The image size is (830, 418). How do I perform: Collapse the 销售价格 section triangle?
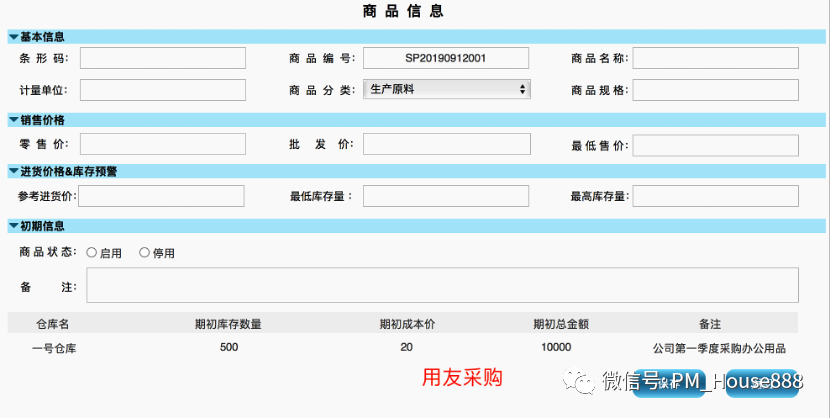(x=13, y=120)
